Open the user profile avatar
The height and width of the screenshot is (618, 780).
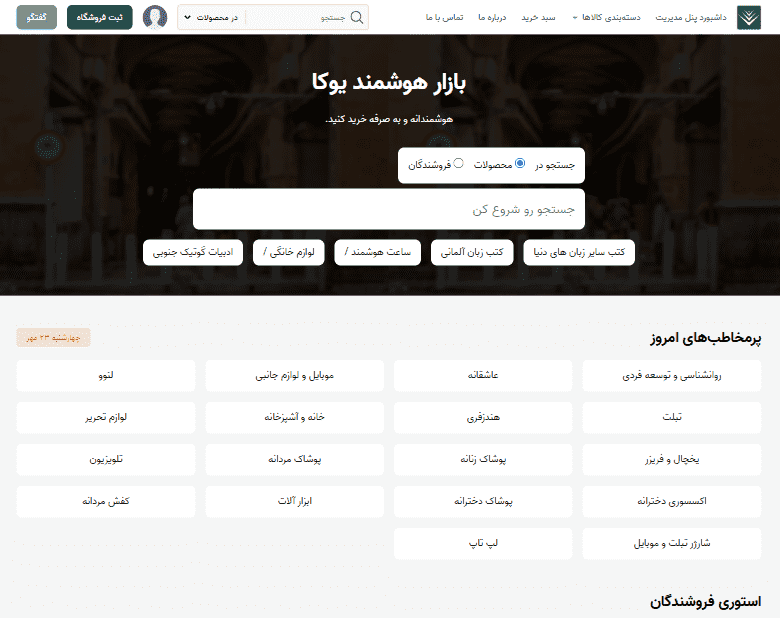pos(155,17)
